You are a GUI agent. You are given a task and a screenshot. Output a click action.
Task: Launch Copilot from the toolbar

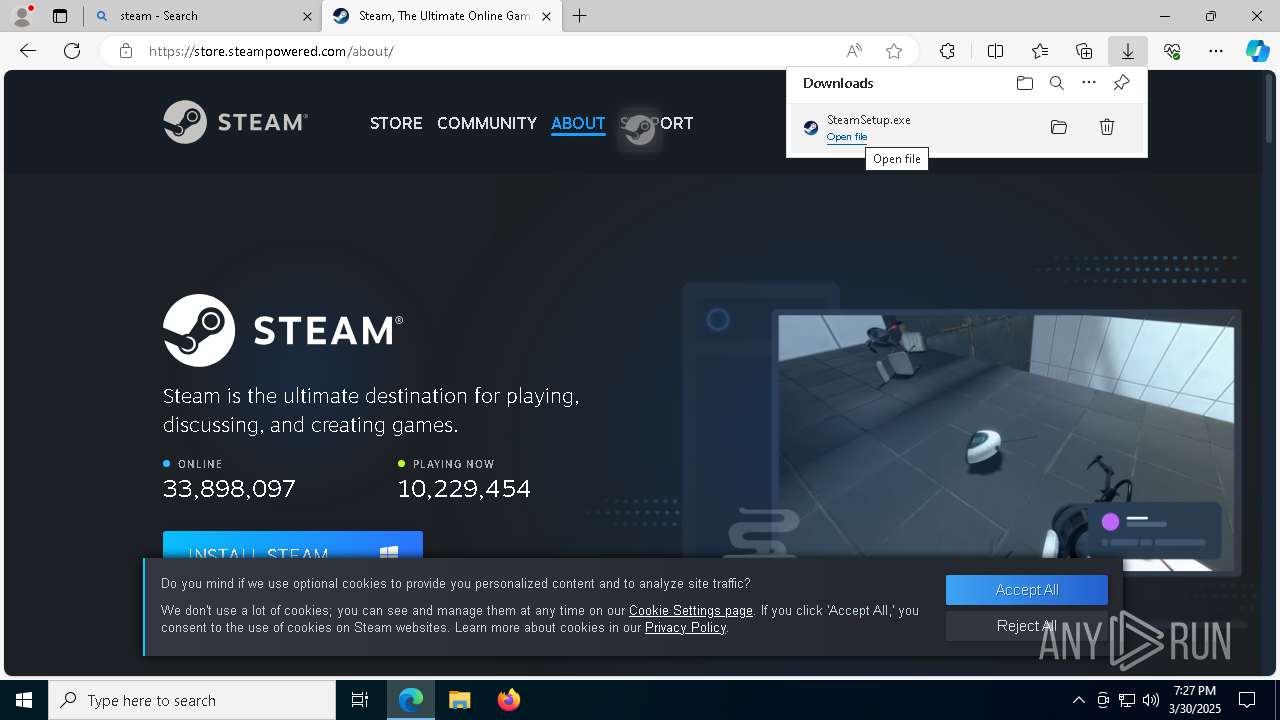pyautogui.click(x=1257, y=51)
